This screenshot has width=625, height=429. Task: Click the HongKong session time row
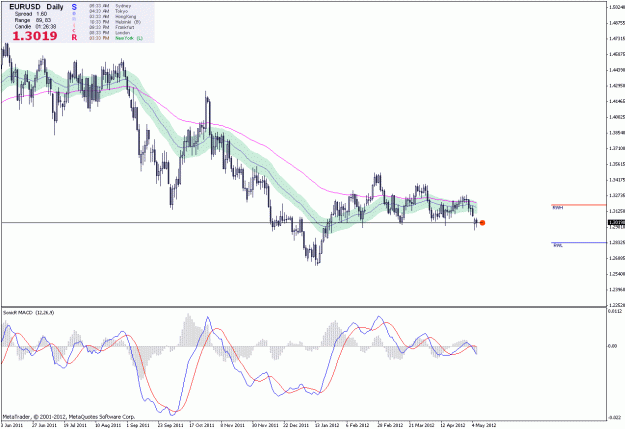[112, 17]
